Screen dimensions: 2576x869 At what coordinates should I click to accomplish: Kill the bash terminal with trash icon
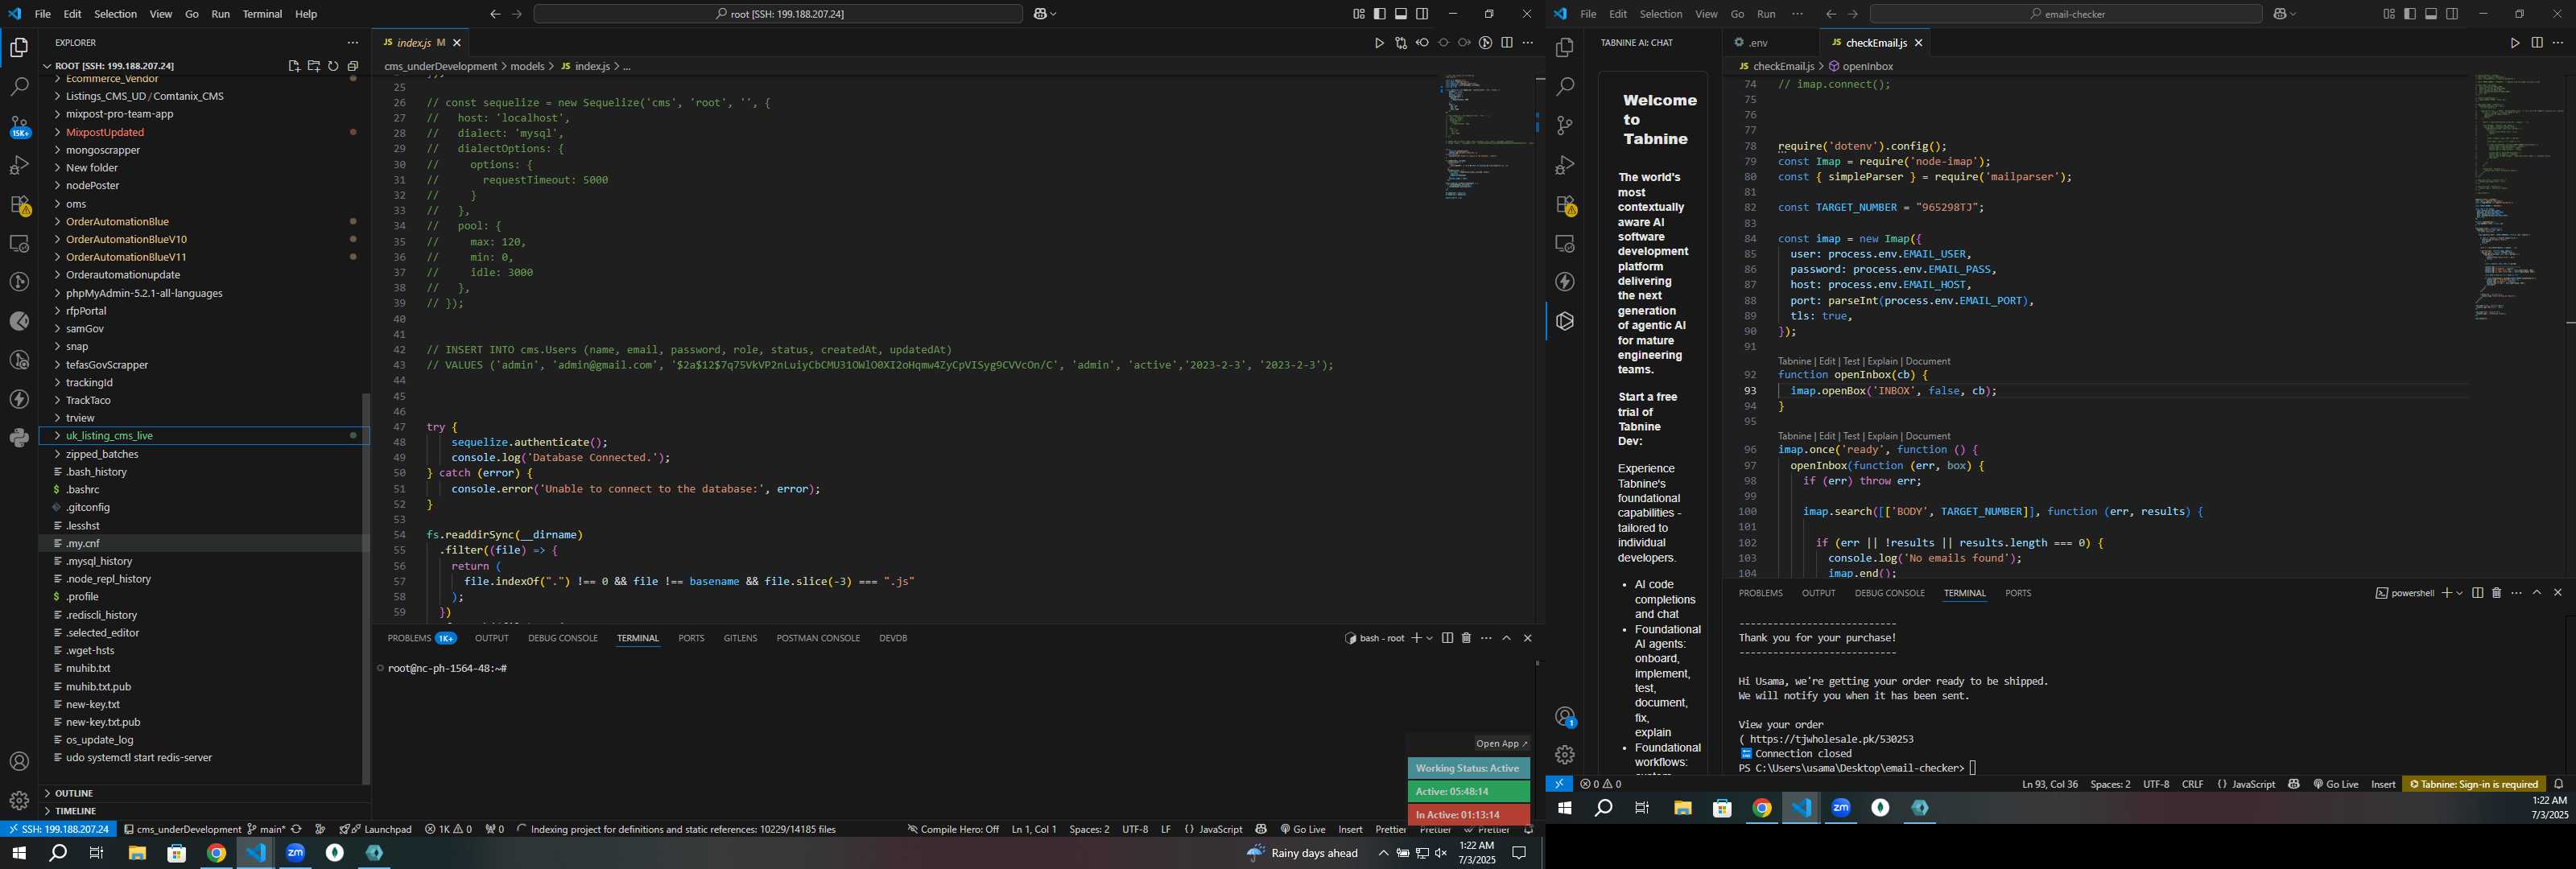click(1467, 638)
